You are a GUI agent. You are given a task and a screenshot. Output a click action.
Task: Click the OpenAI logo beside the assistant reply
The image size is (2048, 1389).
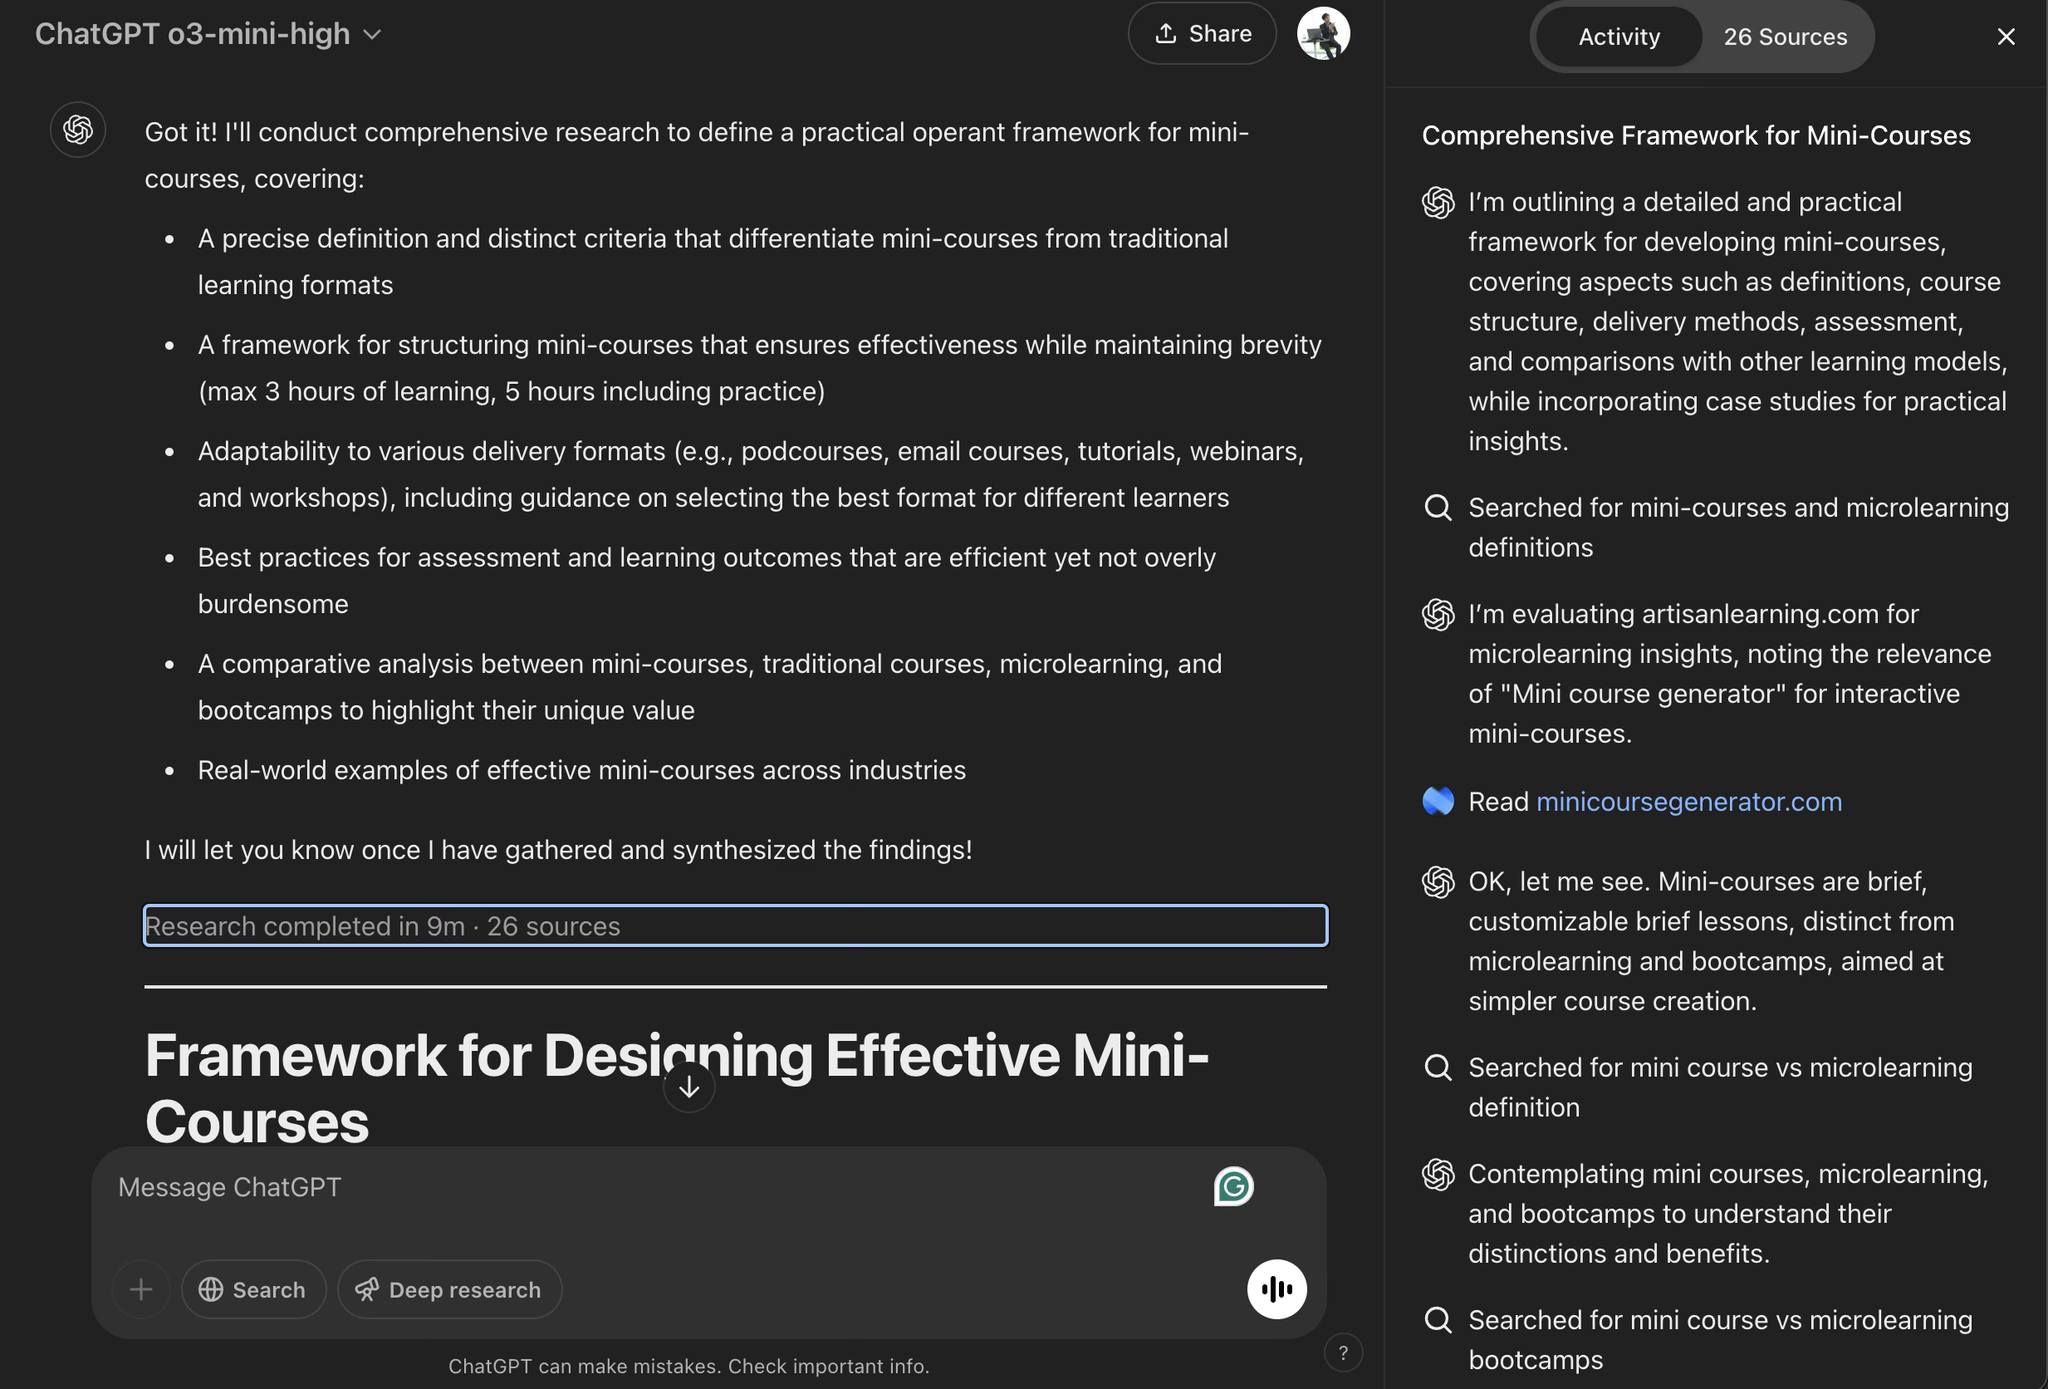[x=78, y=129]
